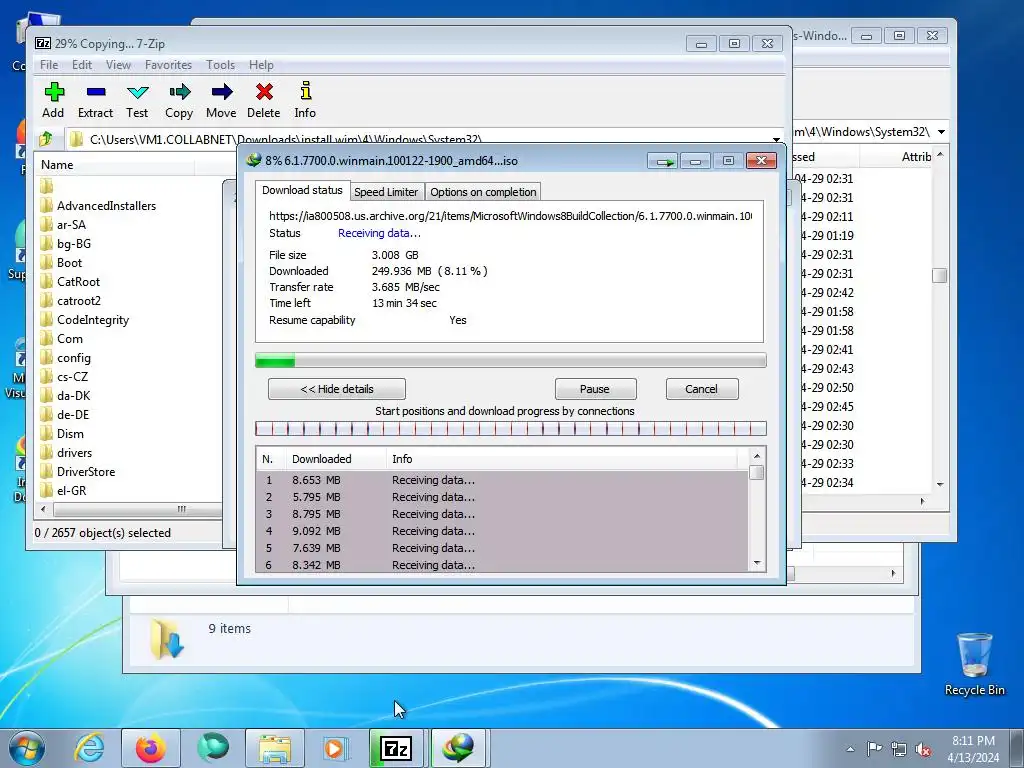
Task: Click the Name column header in 7-Zip
Action: click(x=114, y=165)
